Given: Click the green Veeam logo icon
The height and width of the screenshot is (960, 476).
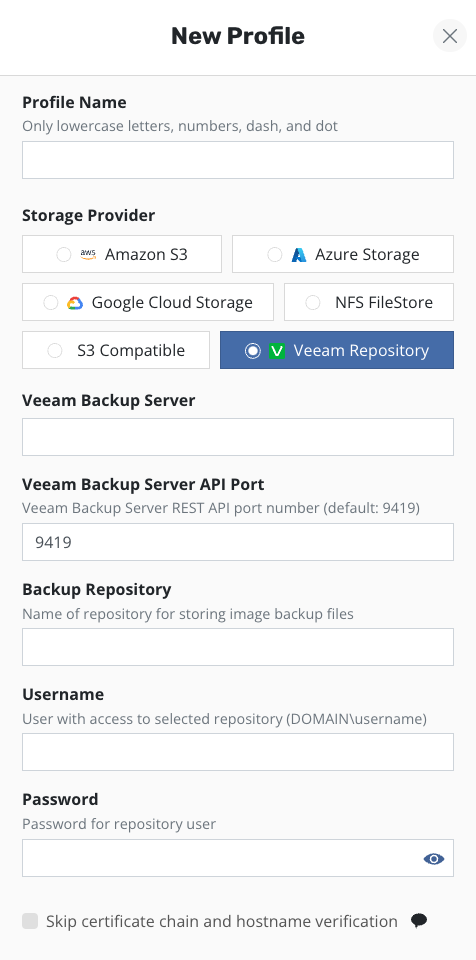Looking at the screenshot, I should (x=278, y=351).
